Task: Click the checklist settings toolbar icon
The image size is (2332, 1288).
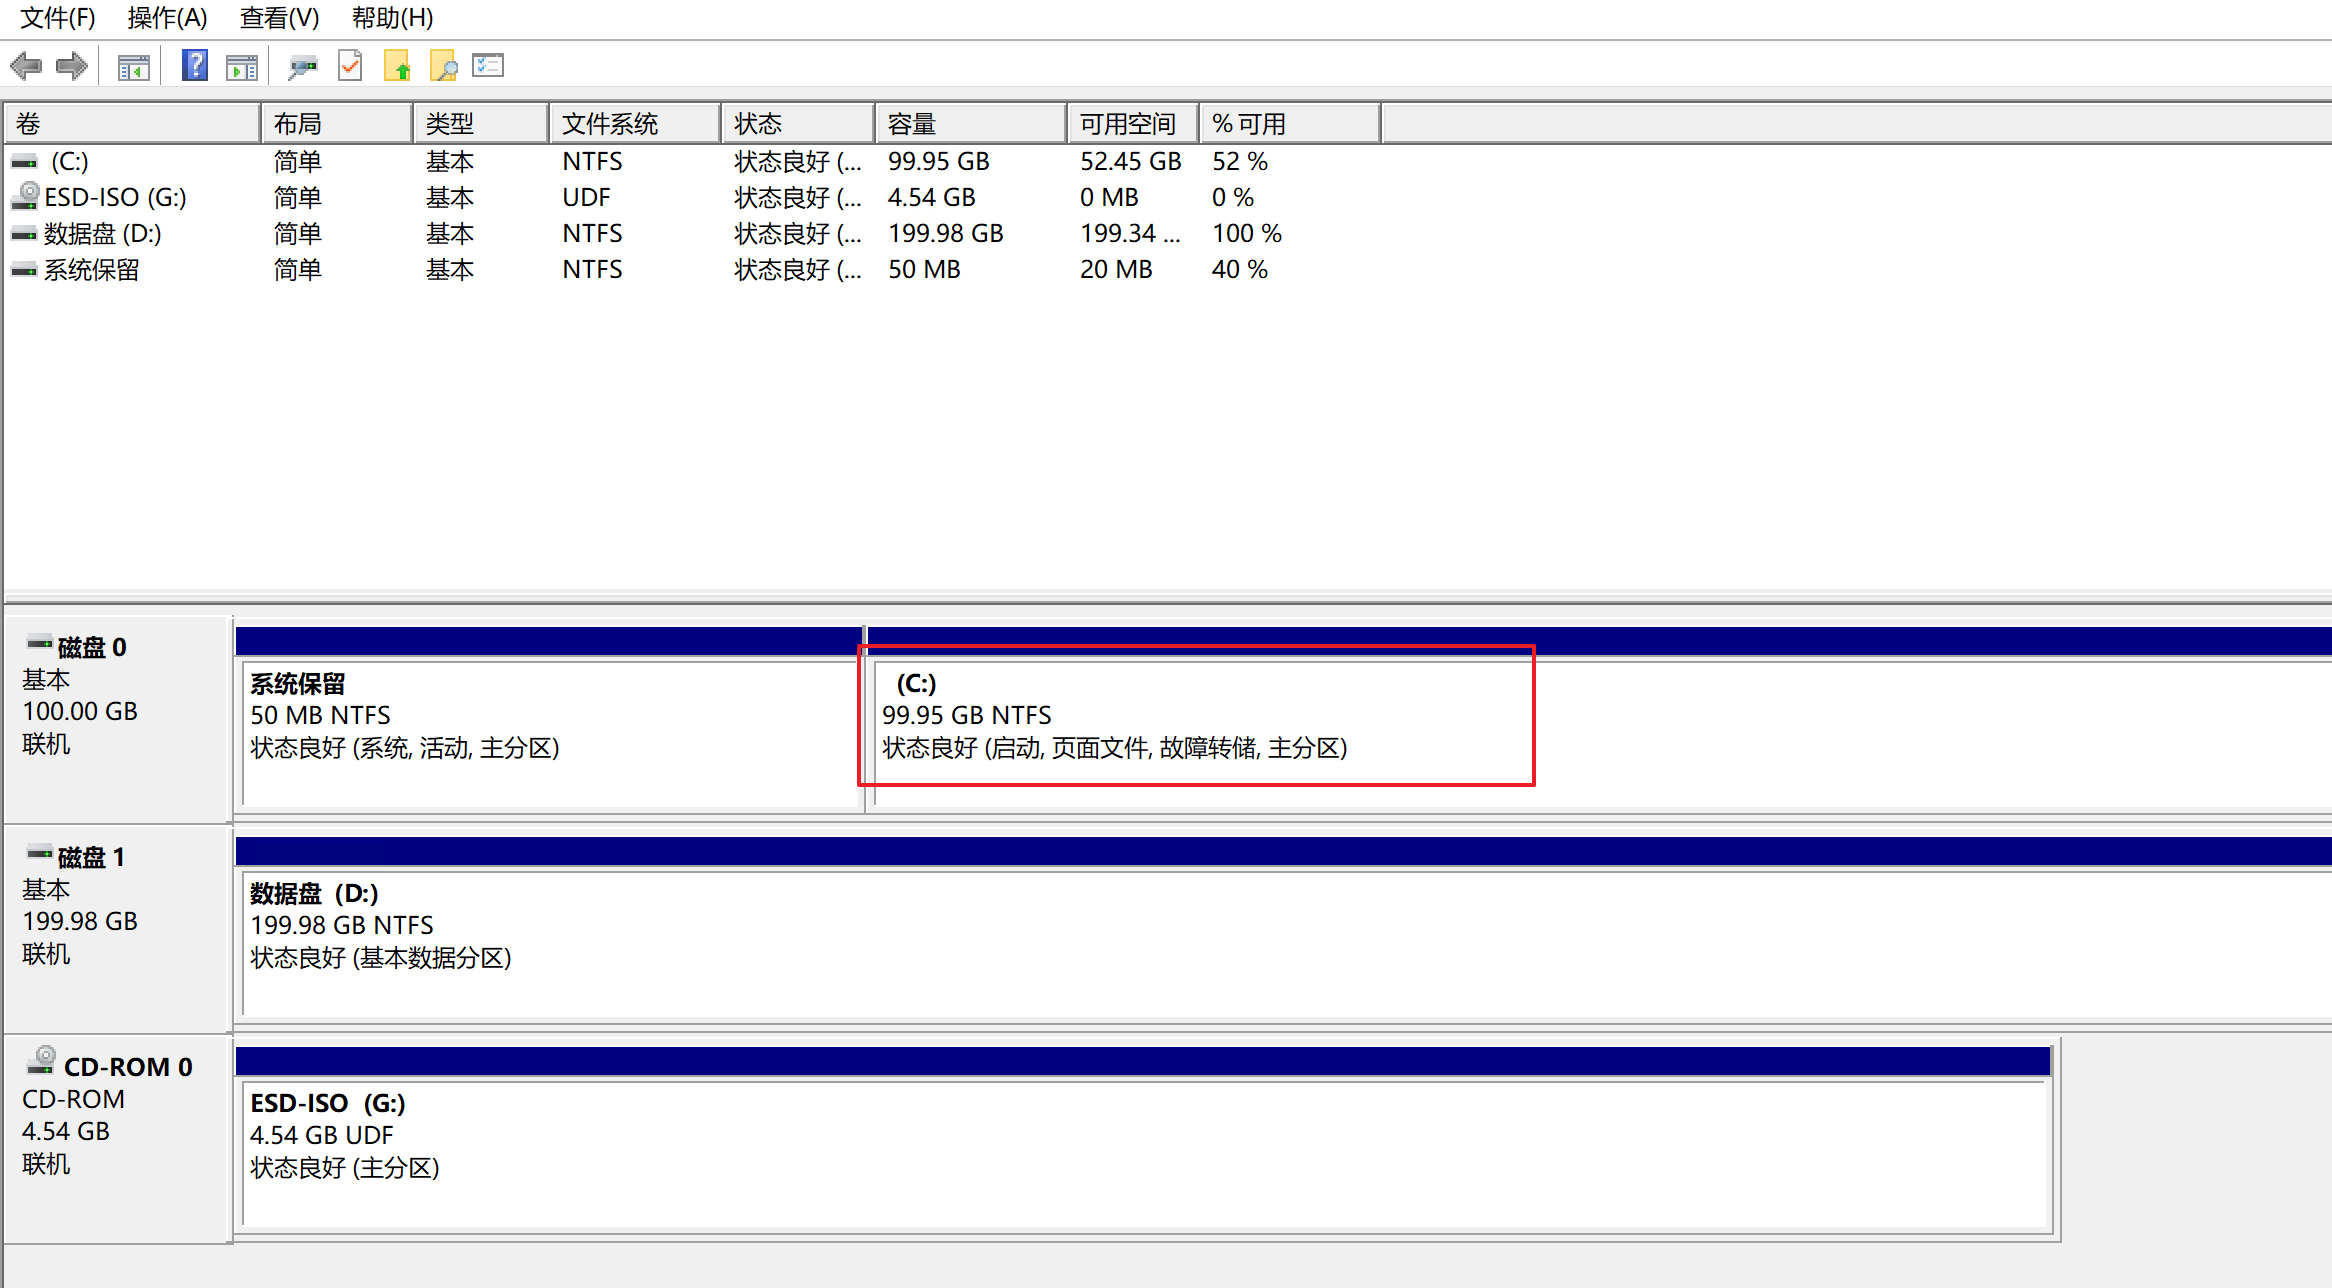Action: click(x=488, y=66)
